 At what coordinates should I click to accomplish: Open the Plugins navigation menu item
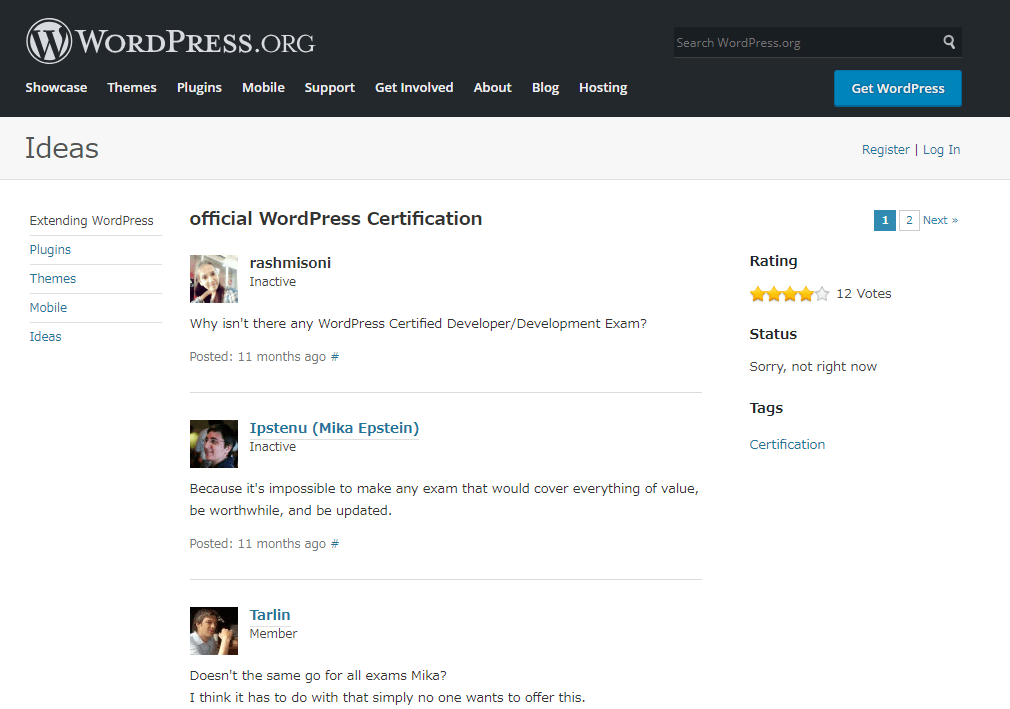199,88
